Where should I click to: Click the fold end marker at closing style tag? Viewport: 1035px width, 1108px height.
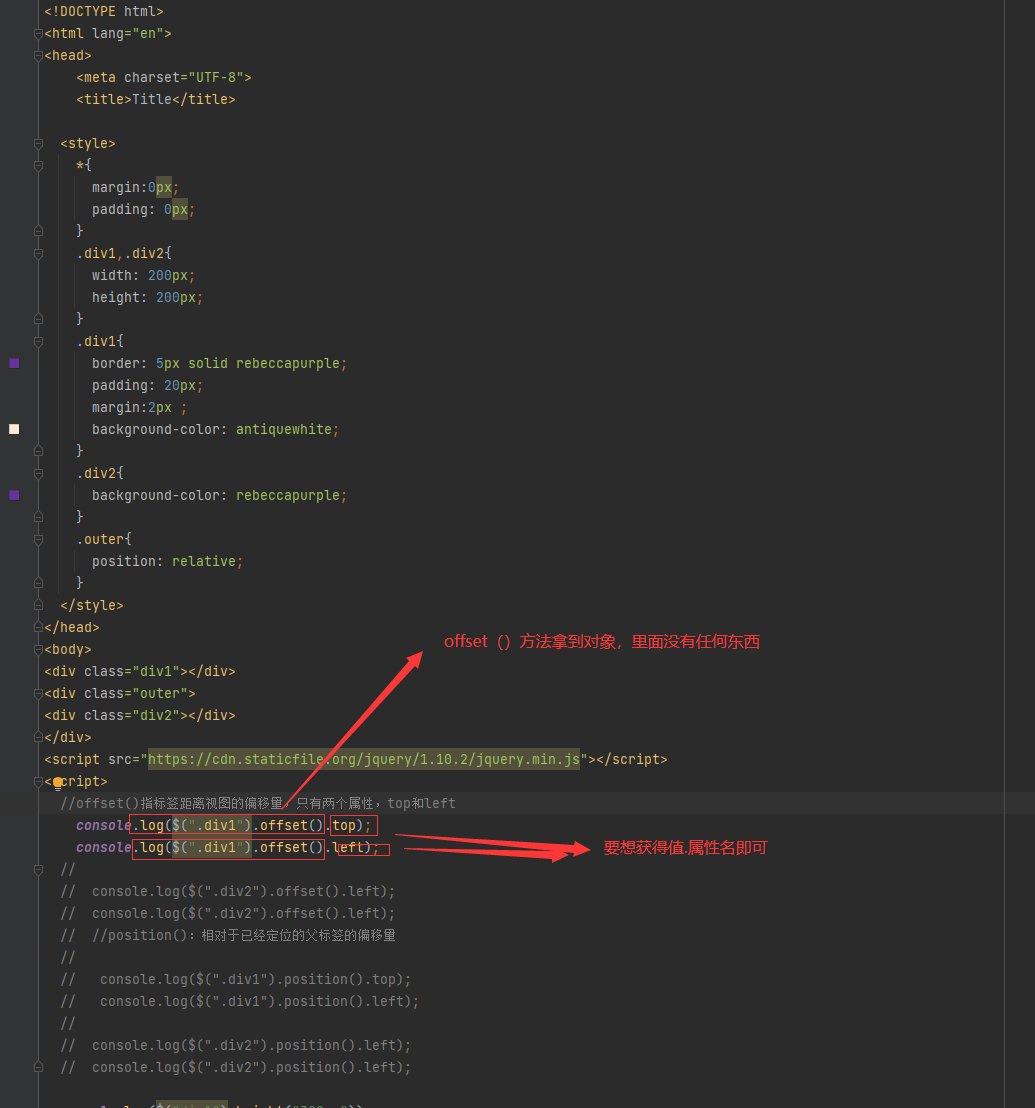pos(38,605)
